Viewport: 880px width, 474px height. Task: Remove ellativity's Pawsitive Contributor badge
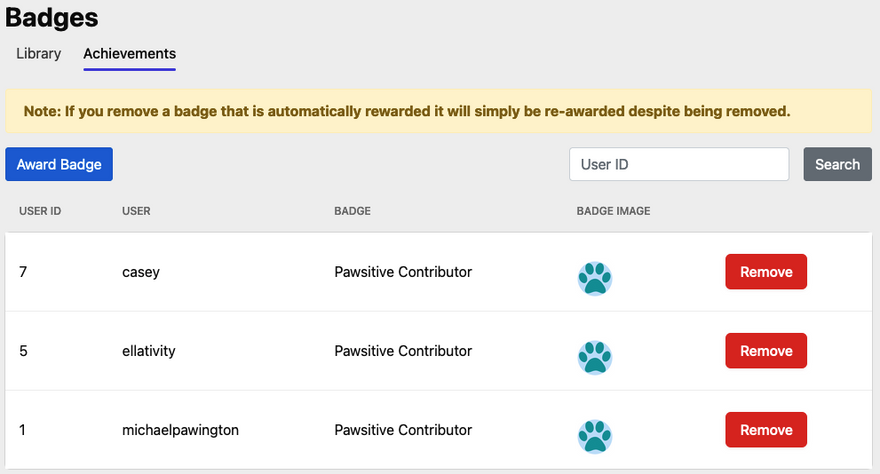tap(766, 351)
